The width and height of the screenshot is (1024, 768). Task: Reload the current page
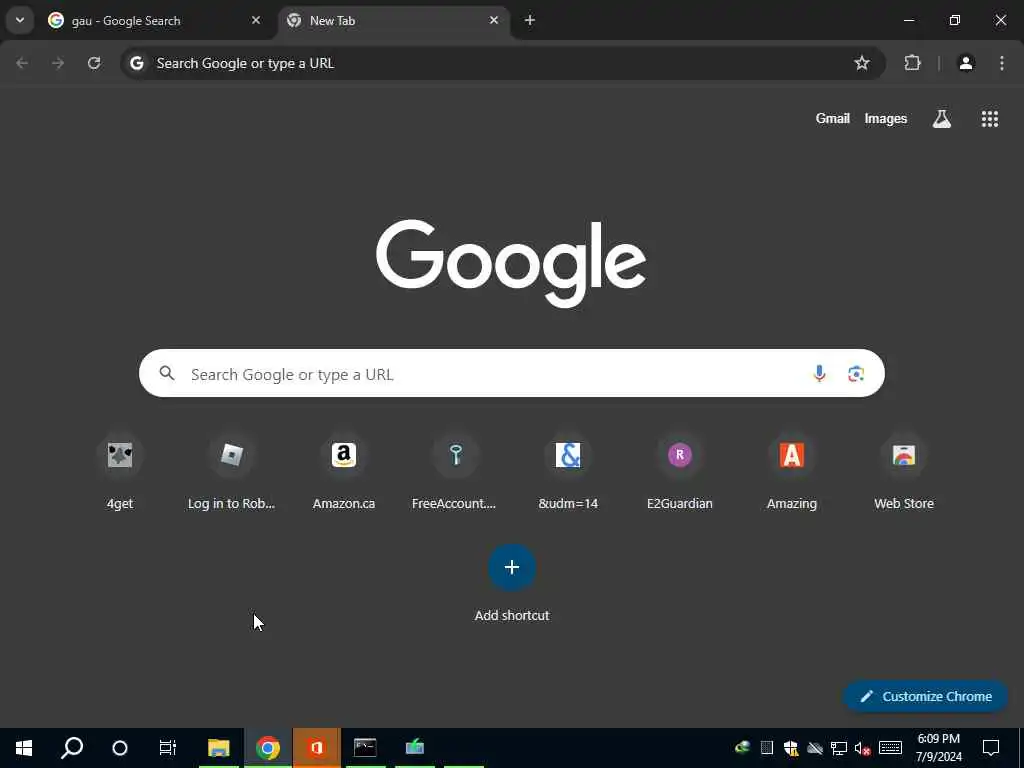94,63
